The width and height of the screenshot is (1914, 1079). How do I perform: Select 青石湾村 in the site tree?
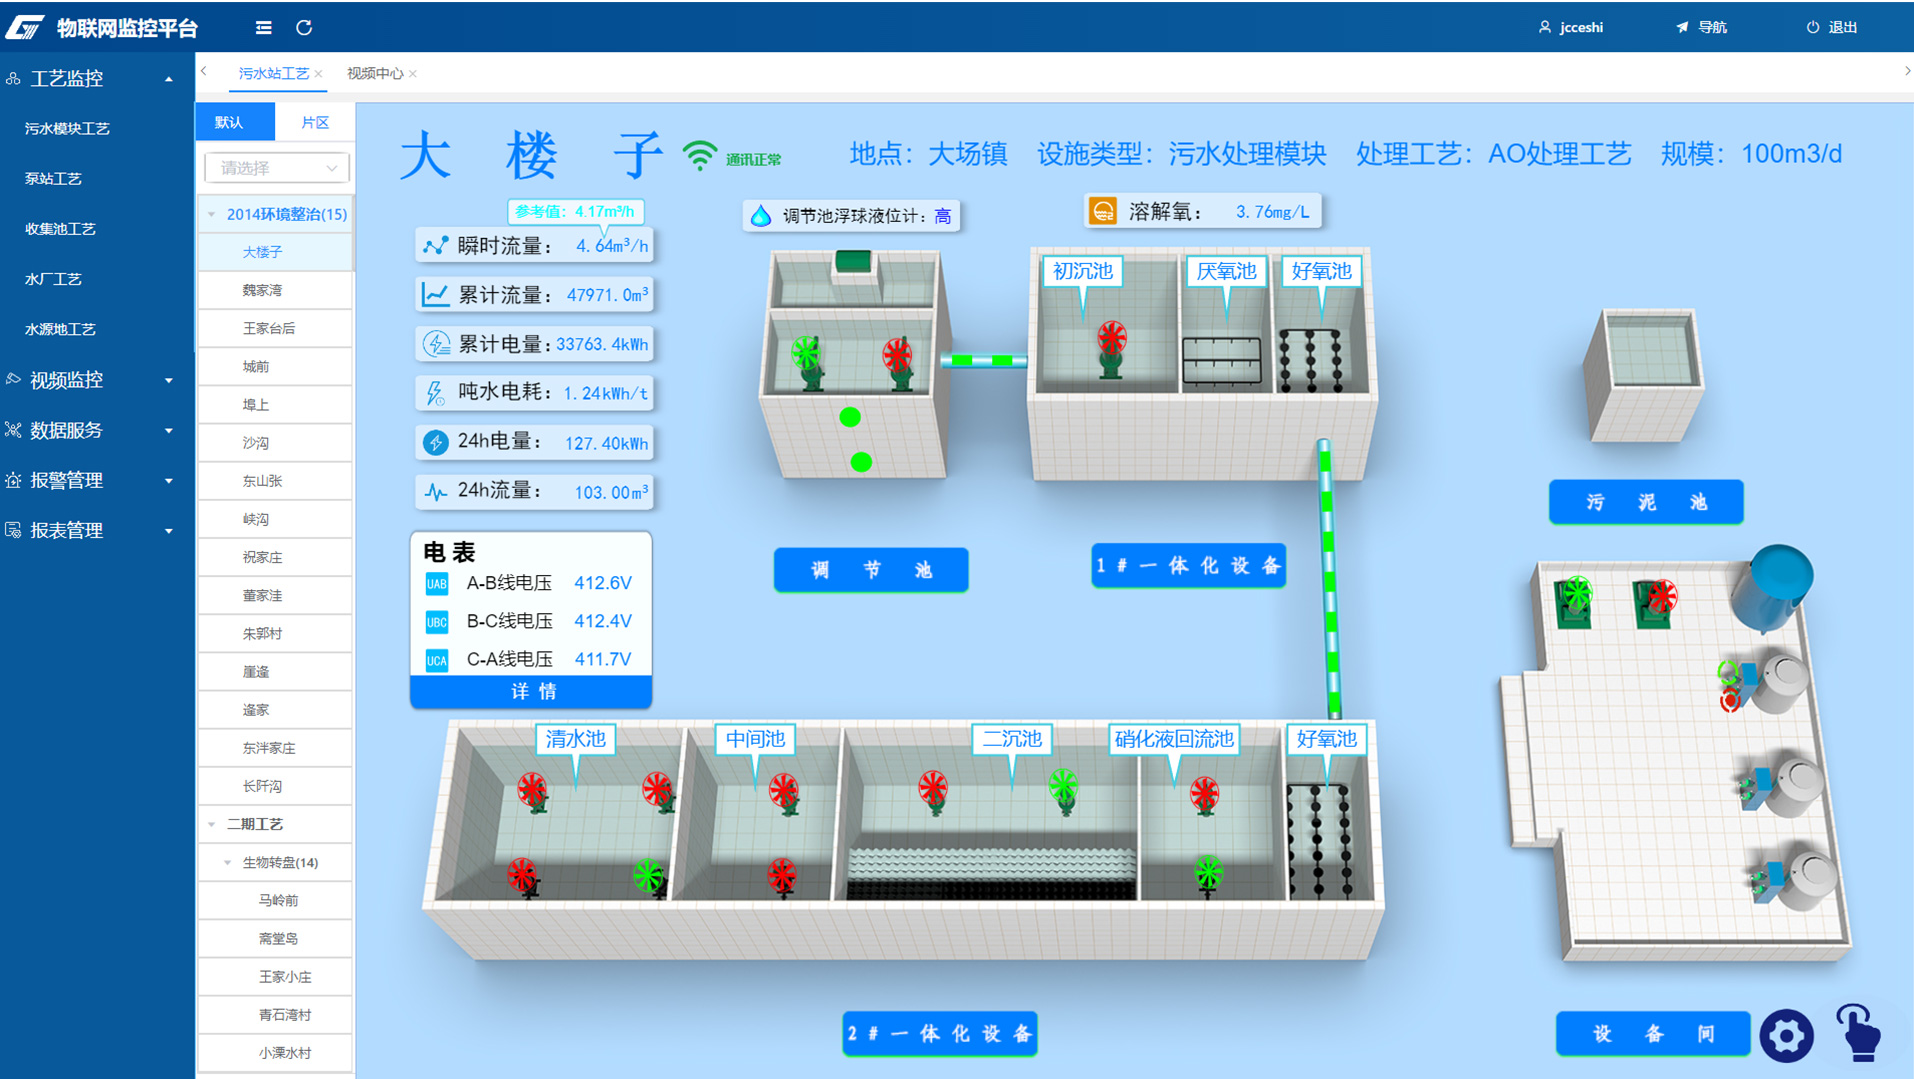pos(275,1014)
